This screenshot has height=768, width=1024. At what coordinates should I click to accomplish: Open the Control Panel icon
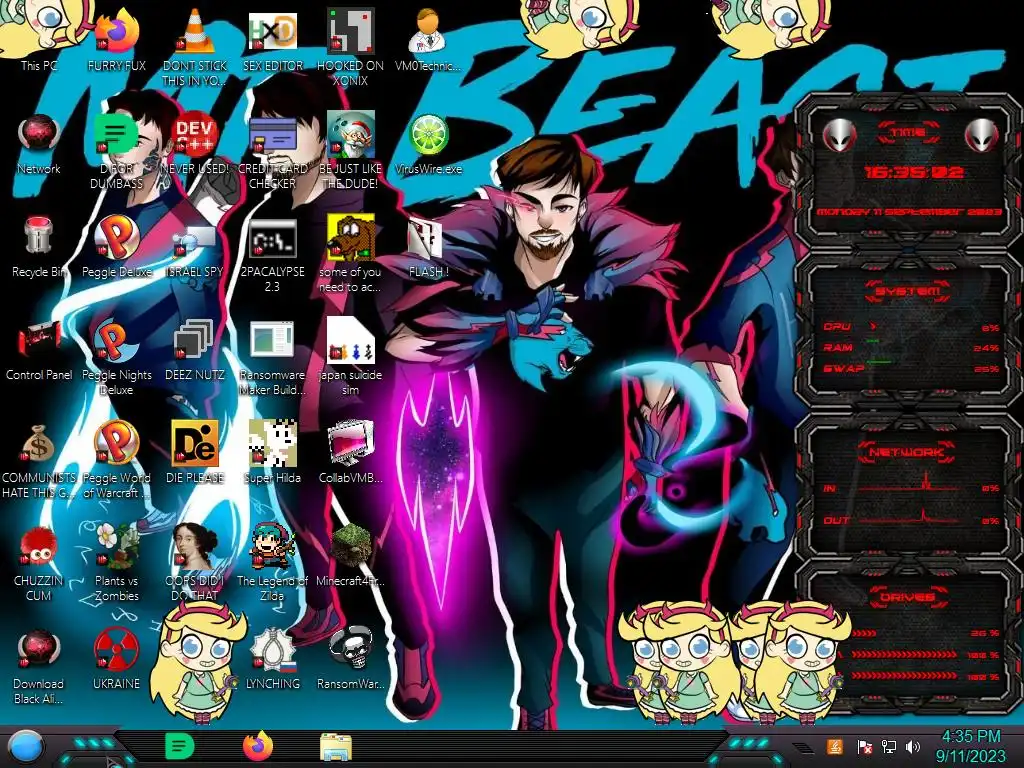tap(39, 350)
